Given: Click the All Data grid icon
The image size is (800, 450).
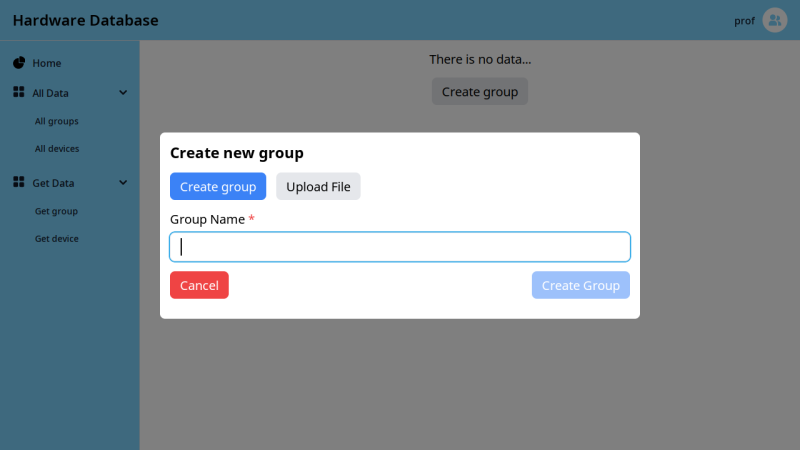Looking at the screenshot, I should point(19,92).
